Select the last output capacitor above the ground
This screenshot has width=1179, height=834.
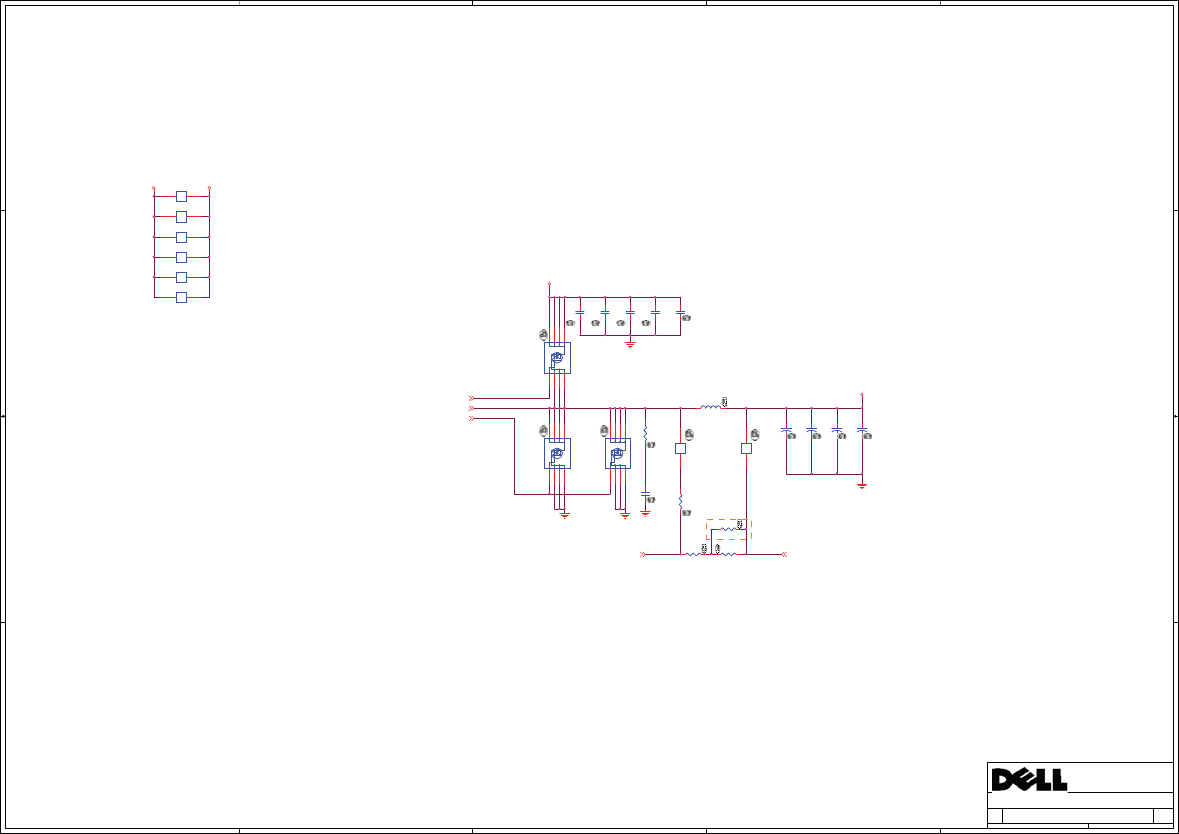[862, 431]
